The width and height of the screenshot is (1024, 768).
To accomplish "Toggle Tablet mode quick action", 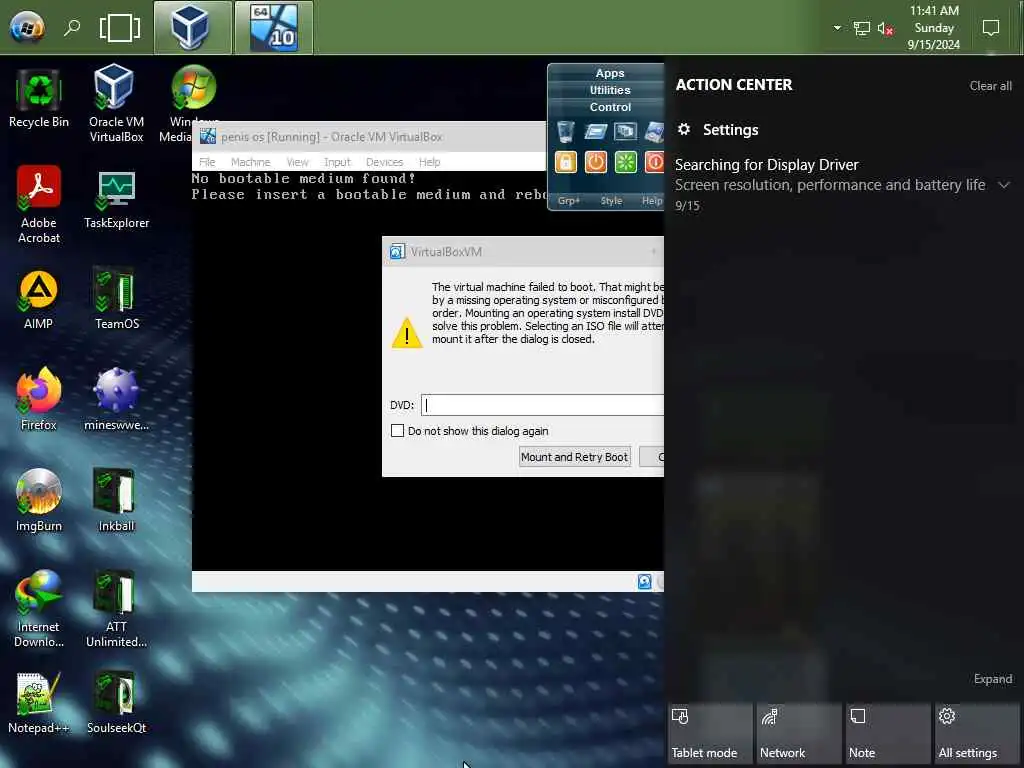I will [x=710, y=734].
